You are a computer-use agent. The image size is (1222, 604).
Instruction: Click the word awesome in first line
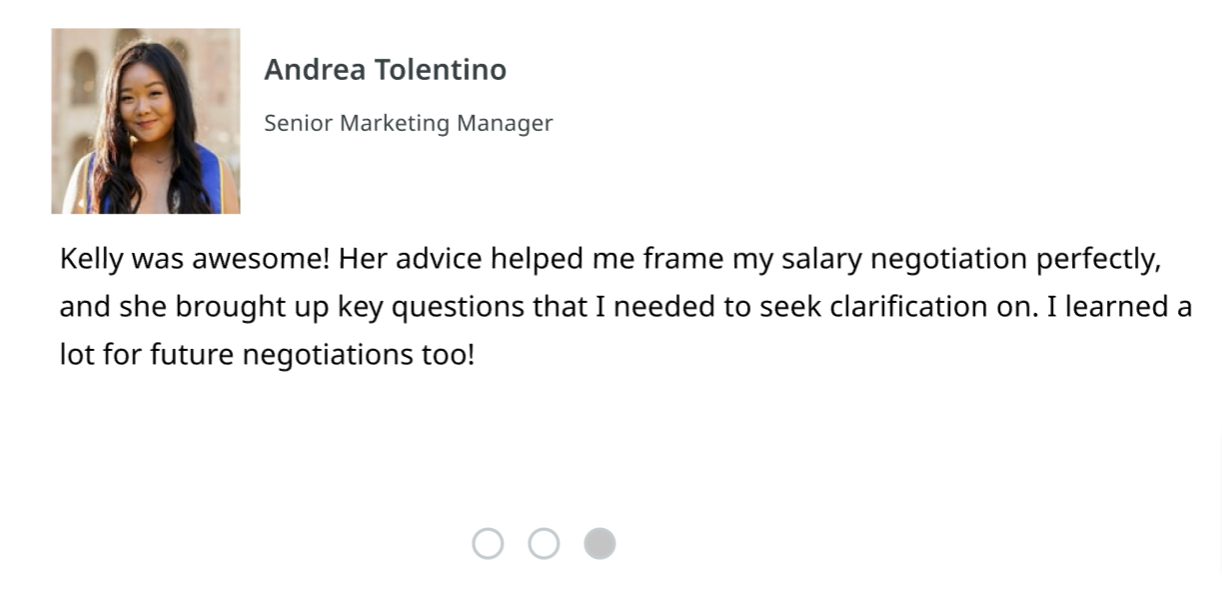point(261,260)
